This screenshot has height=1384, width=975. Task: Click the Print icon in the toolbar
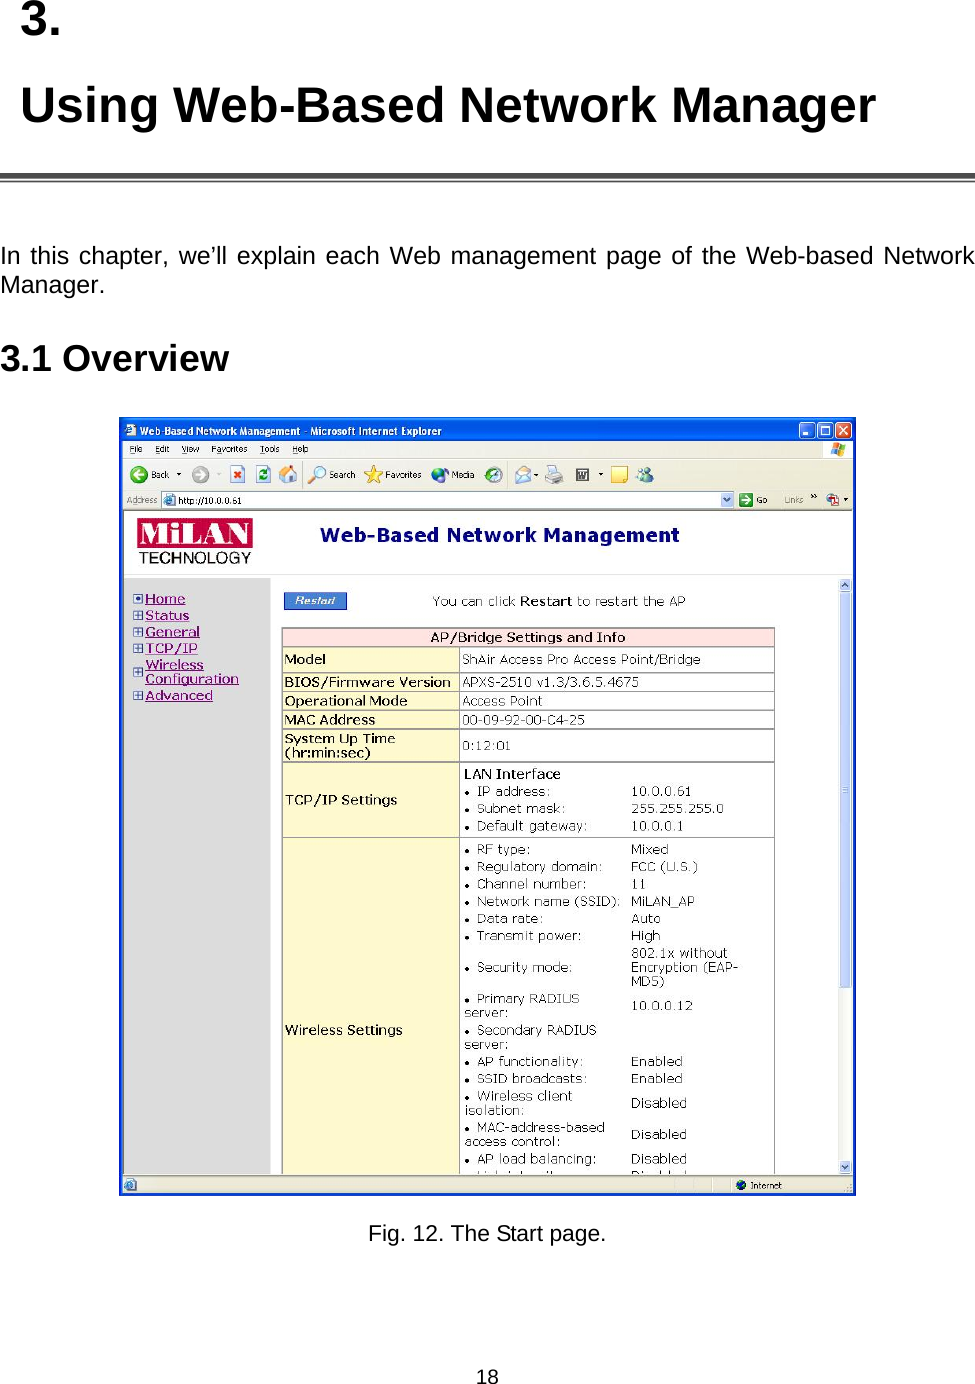(553, 474)
